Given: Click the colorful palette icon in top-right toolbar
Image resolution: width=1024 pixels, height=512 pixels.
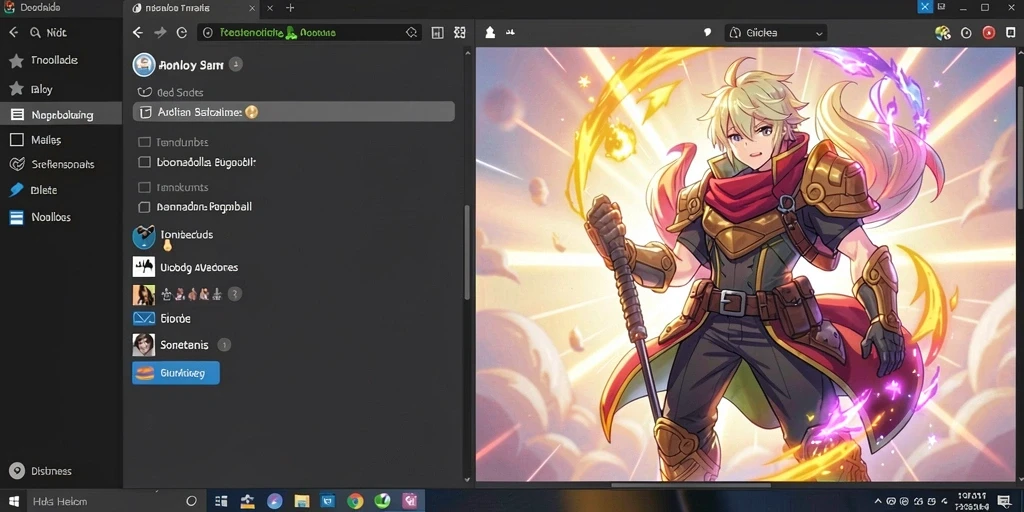Looking at the screenshot, I should point(942,33).
